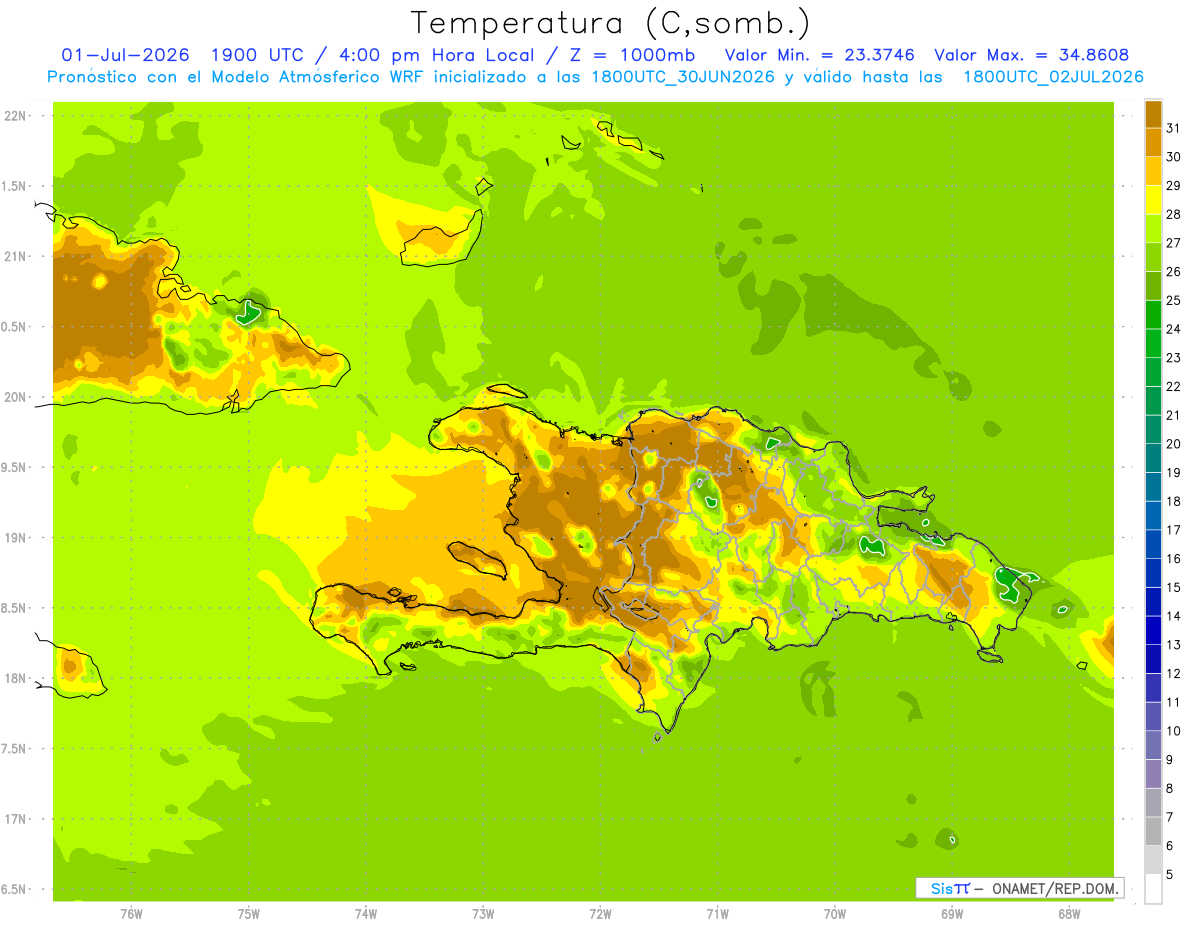Click the "71W" longitude label
The height and width of the screenshot is (927, 1200).
tap(717, 915)
